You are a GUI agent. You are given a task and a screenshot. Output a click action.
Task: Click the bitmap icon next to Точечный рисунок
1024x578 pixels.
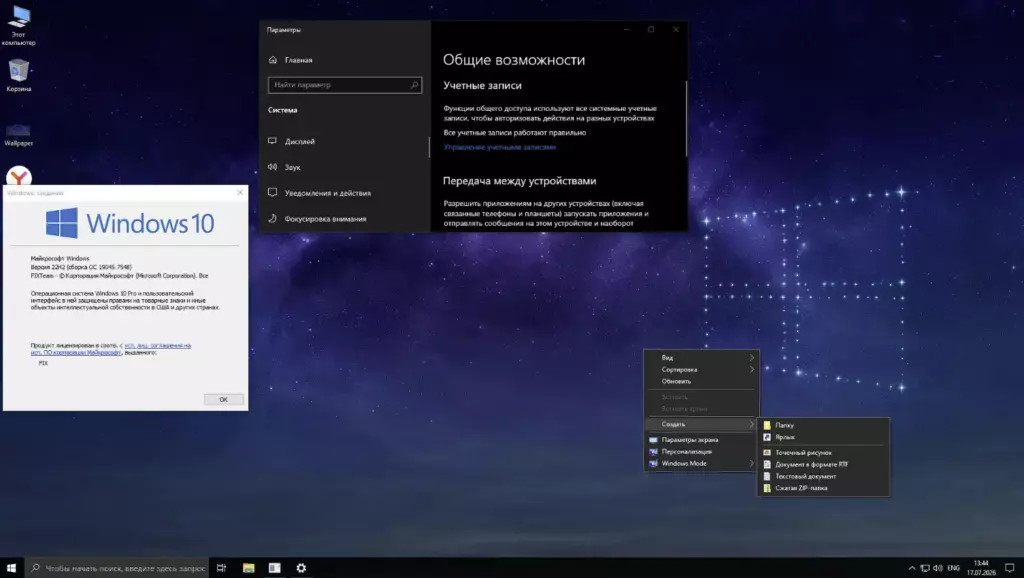pyautogui.click(x=767, y=453)
